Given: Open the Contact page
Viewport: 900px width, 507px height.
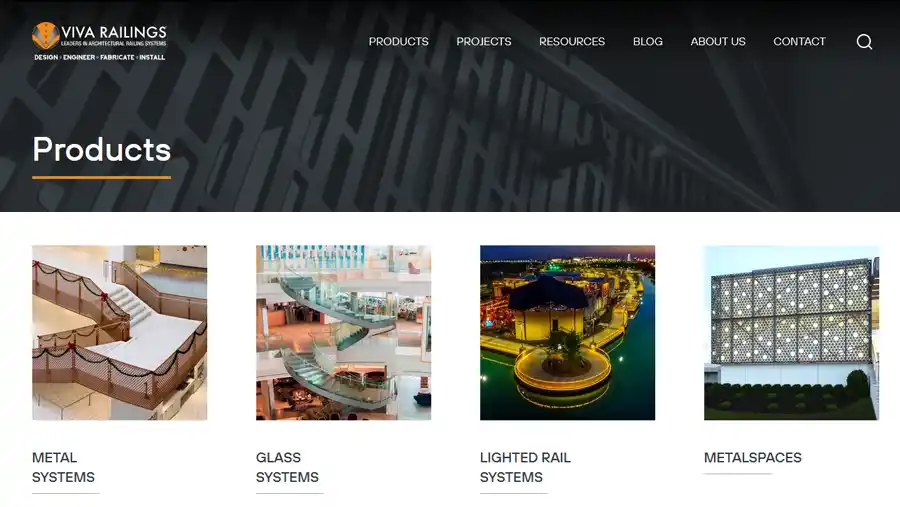Looking at the screenshot, I should [799, 41].
